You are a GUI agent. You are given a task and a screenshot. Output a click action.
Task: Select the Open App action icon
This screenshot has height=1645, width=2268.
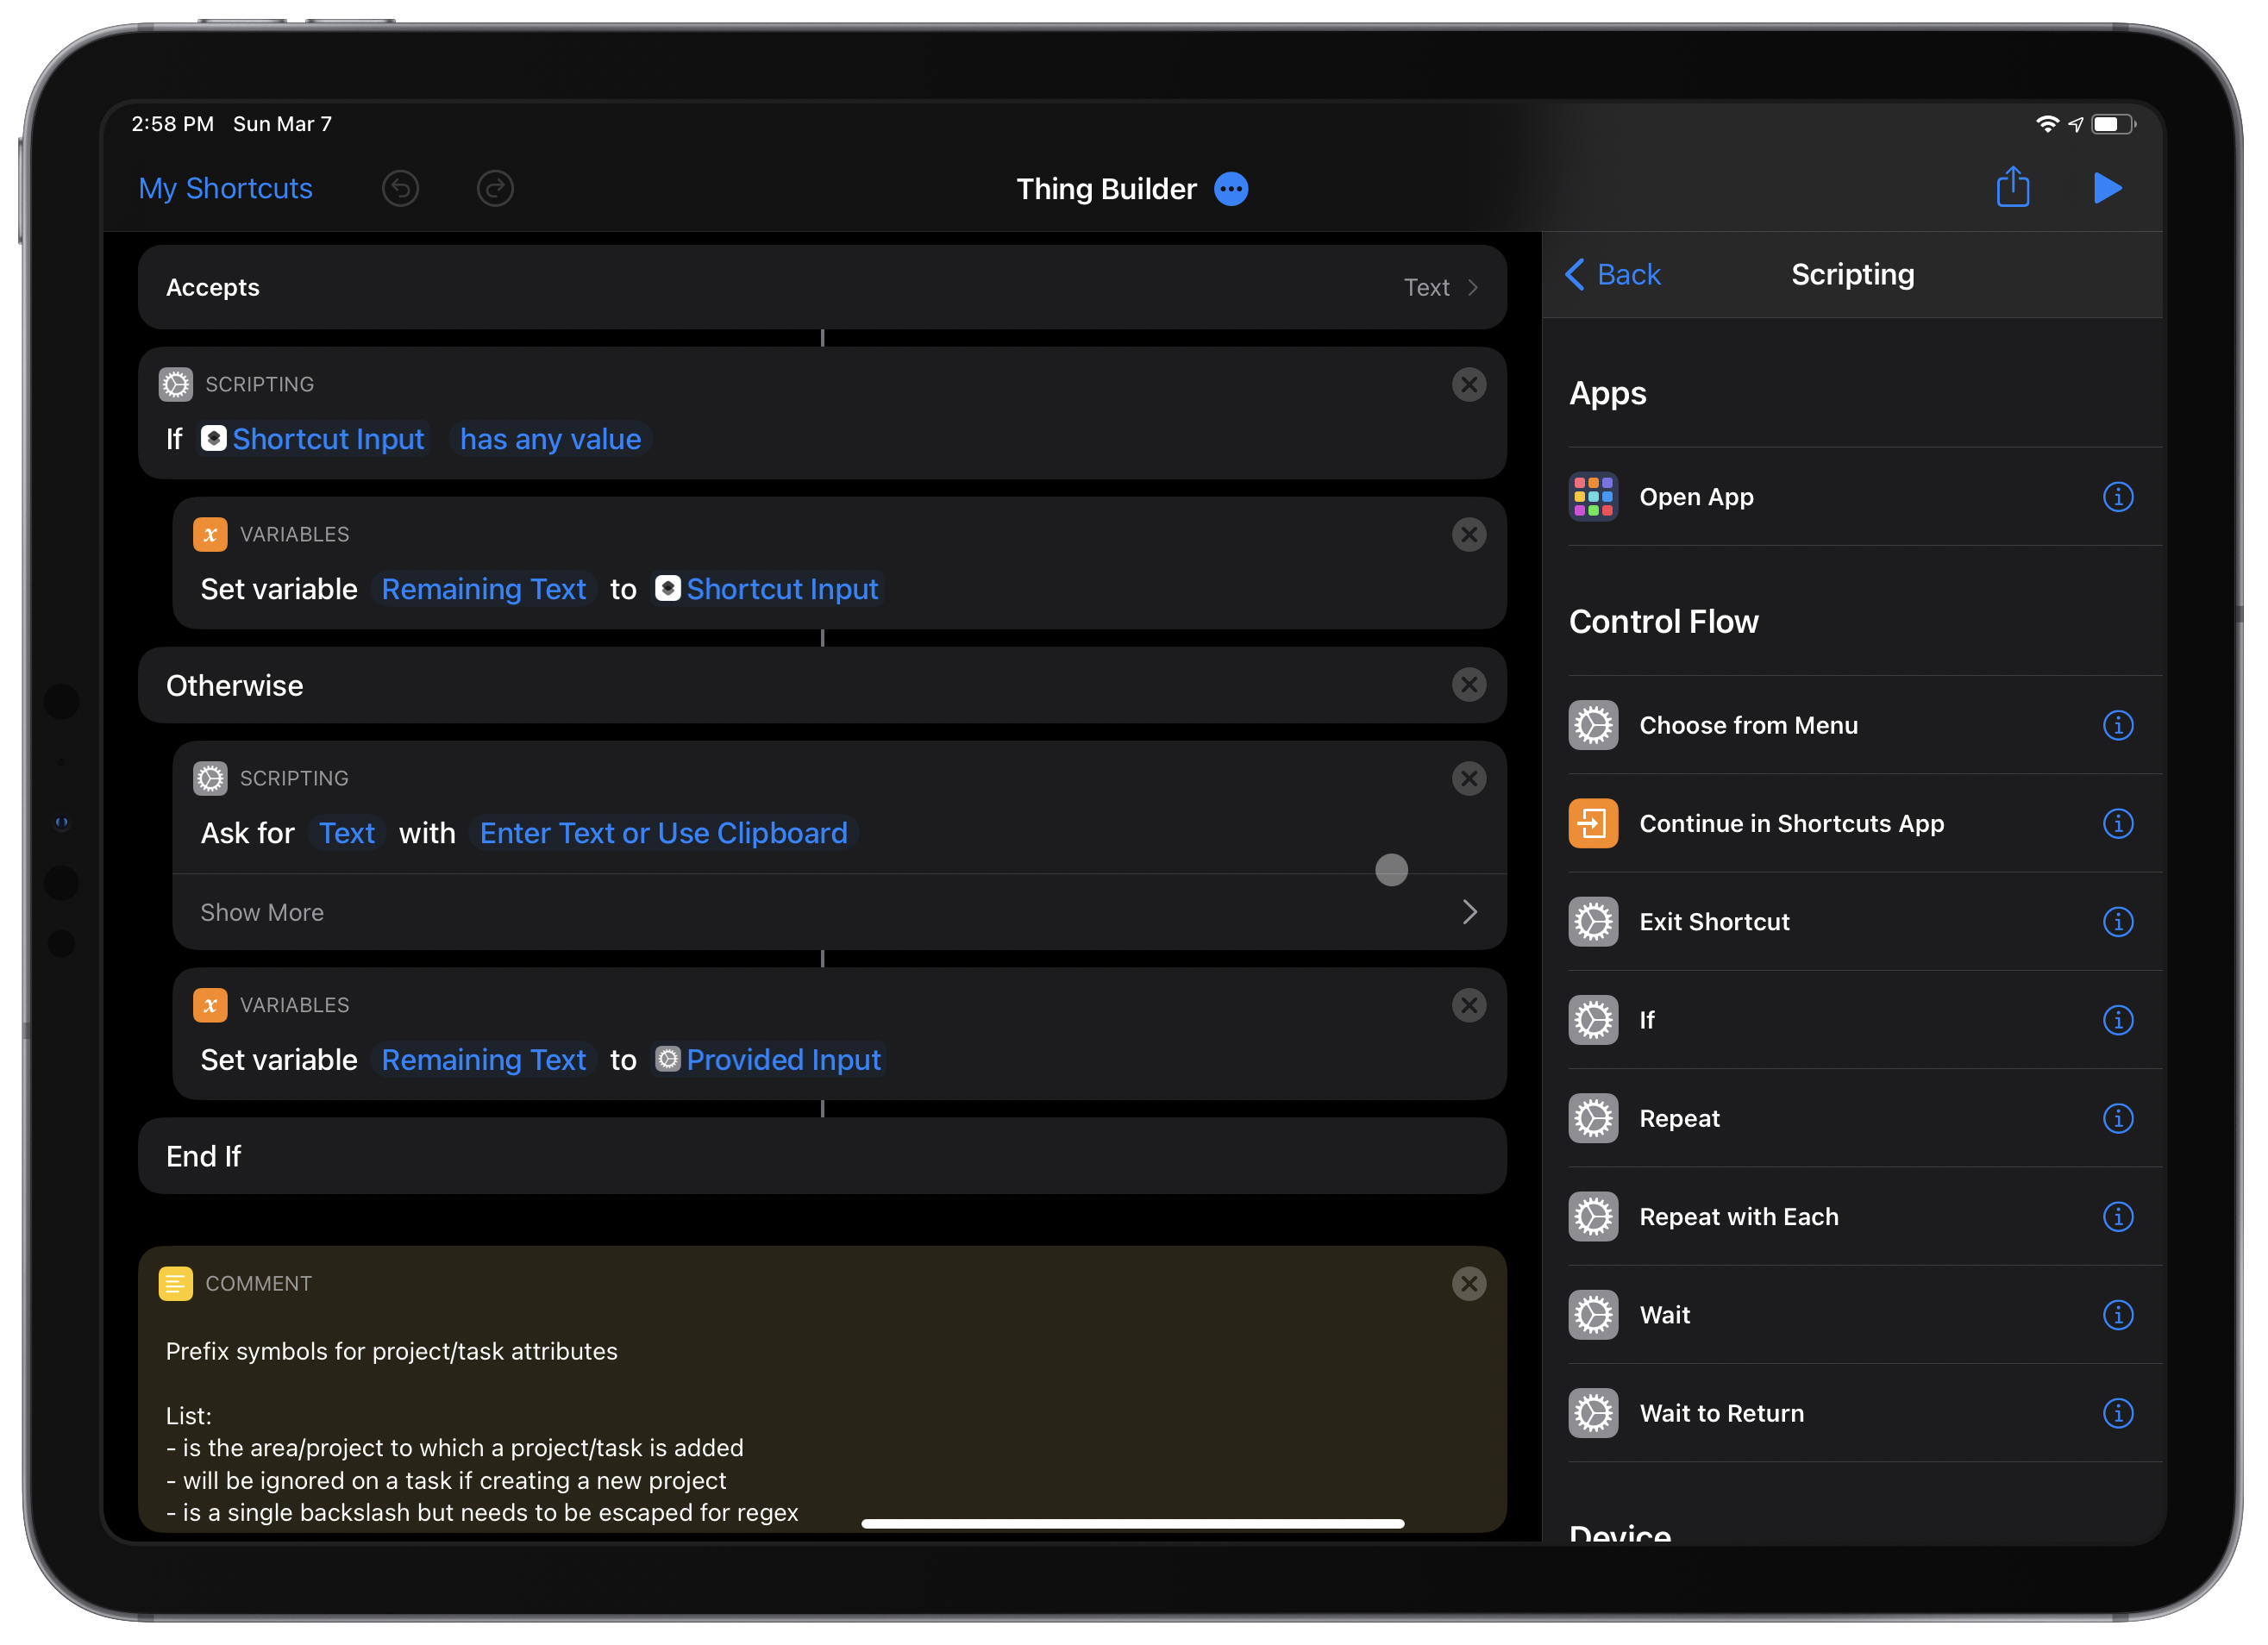1593,496
